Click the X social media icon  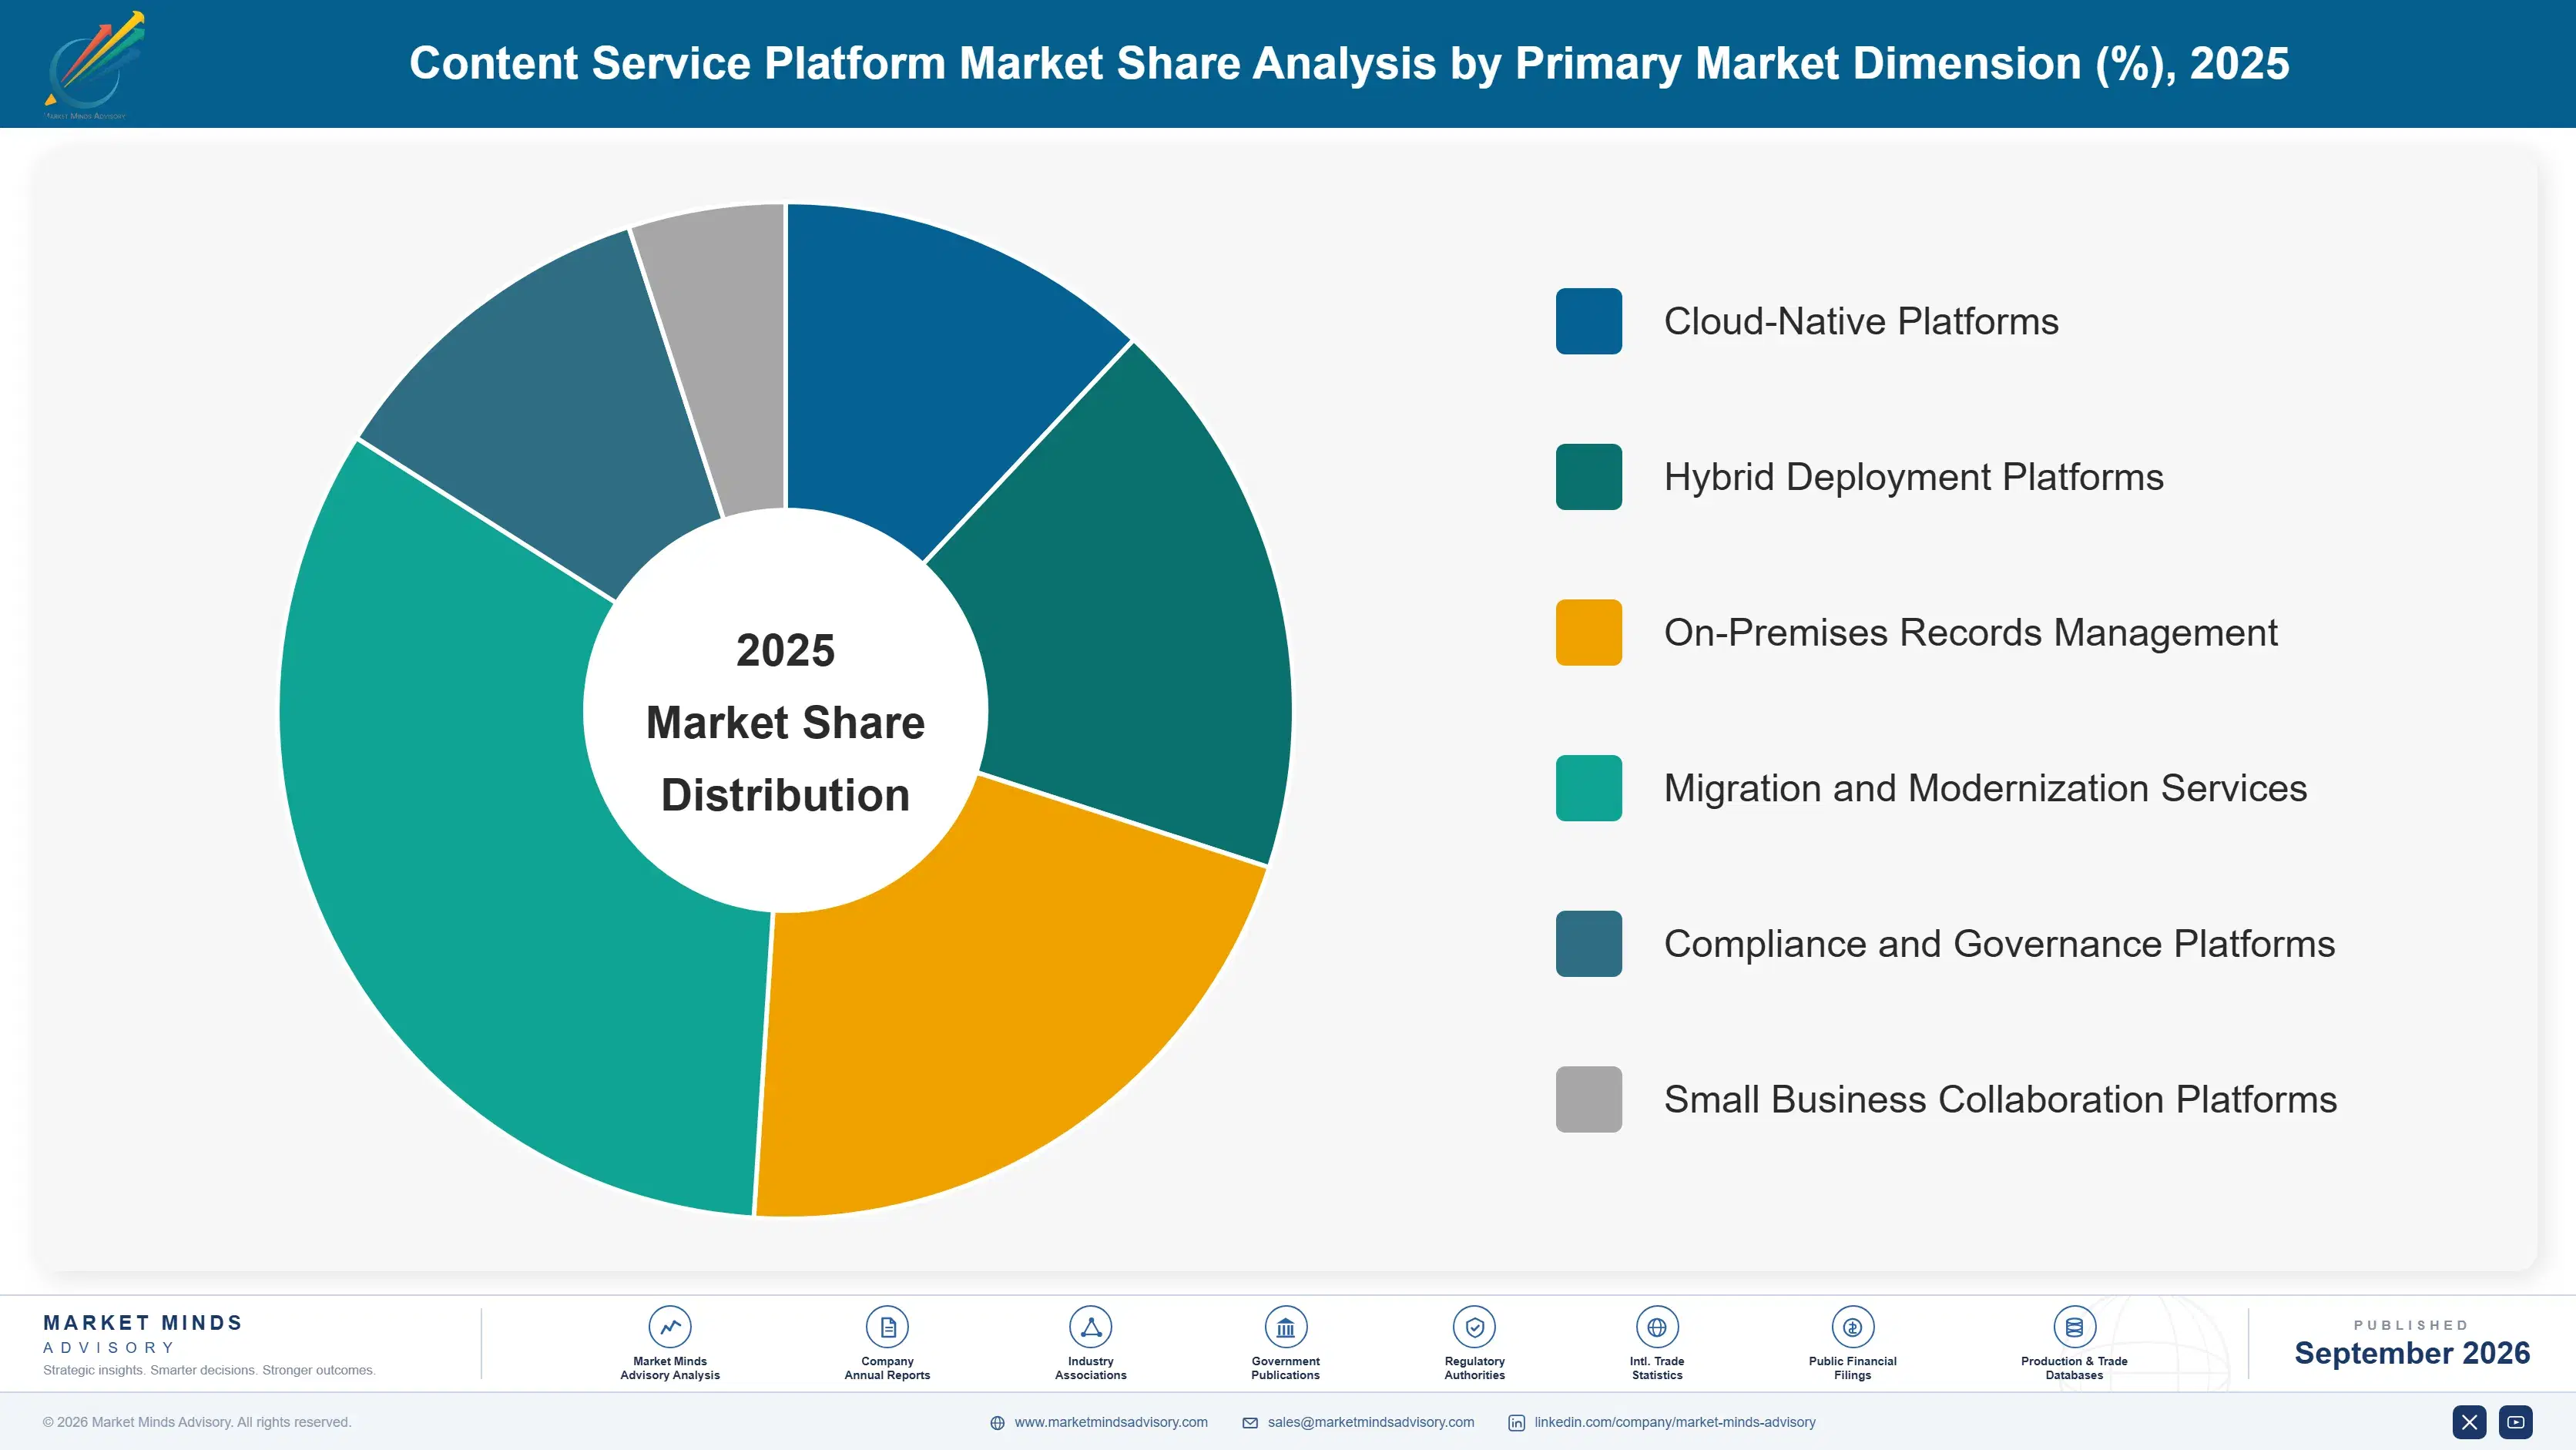point(2469,1422)
